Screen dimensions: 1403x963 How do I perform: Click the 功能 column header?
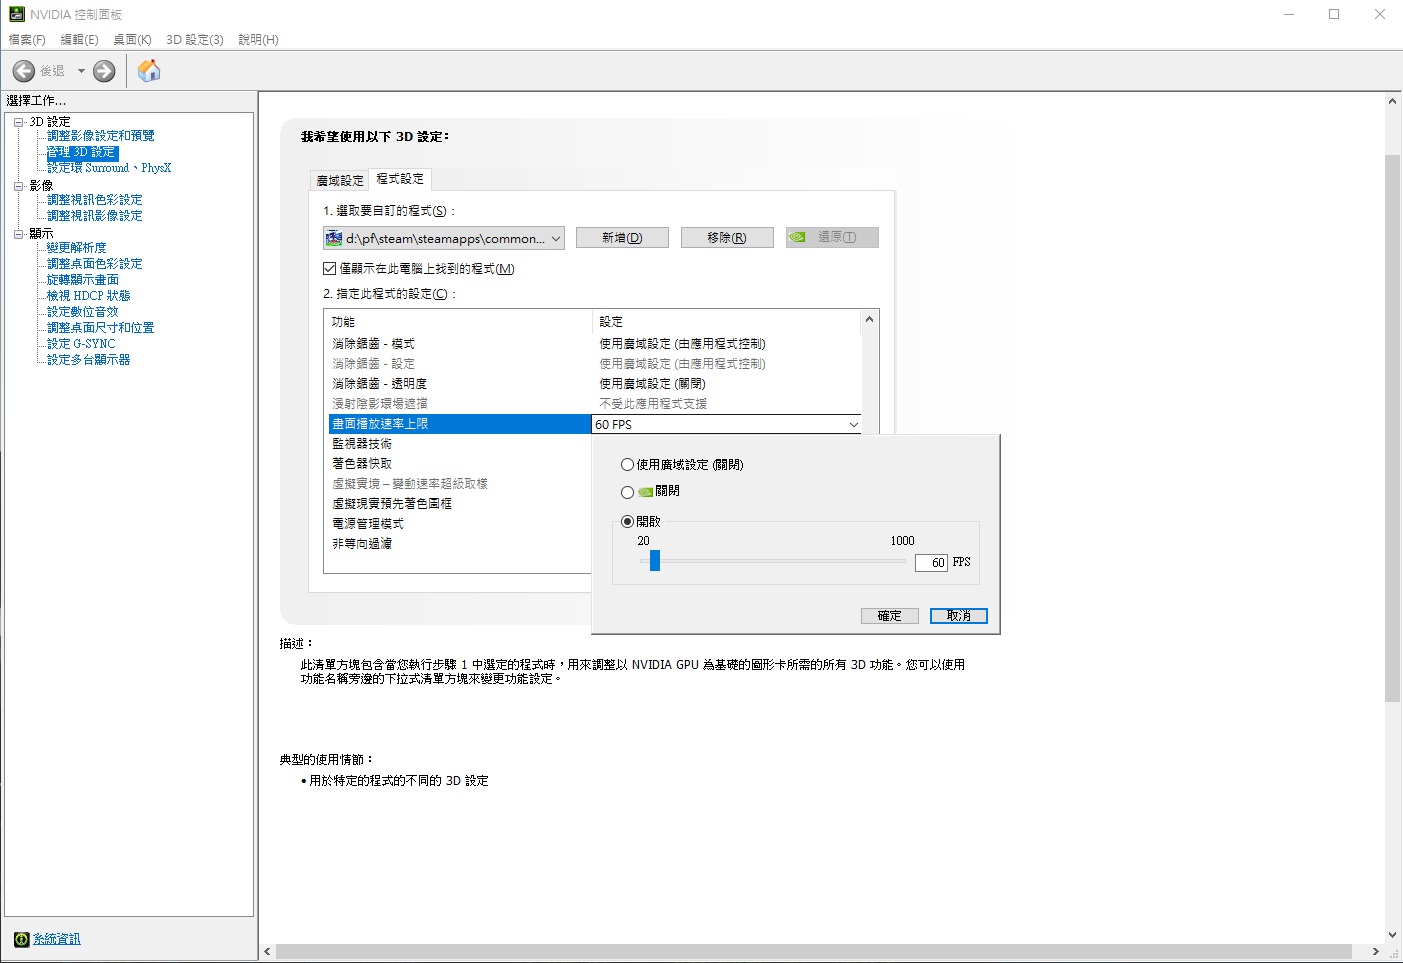point(459,322)
